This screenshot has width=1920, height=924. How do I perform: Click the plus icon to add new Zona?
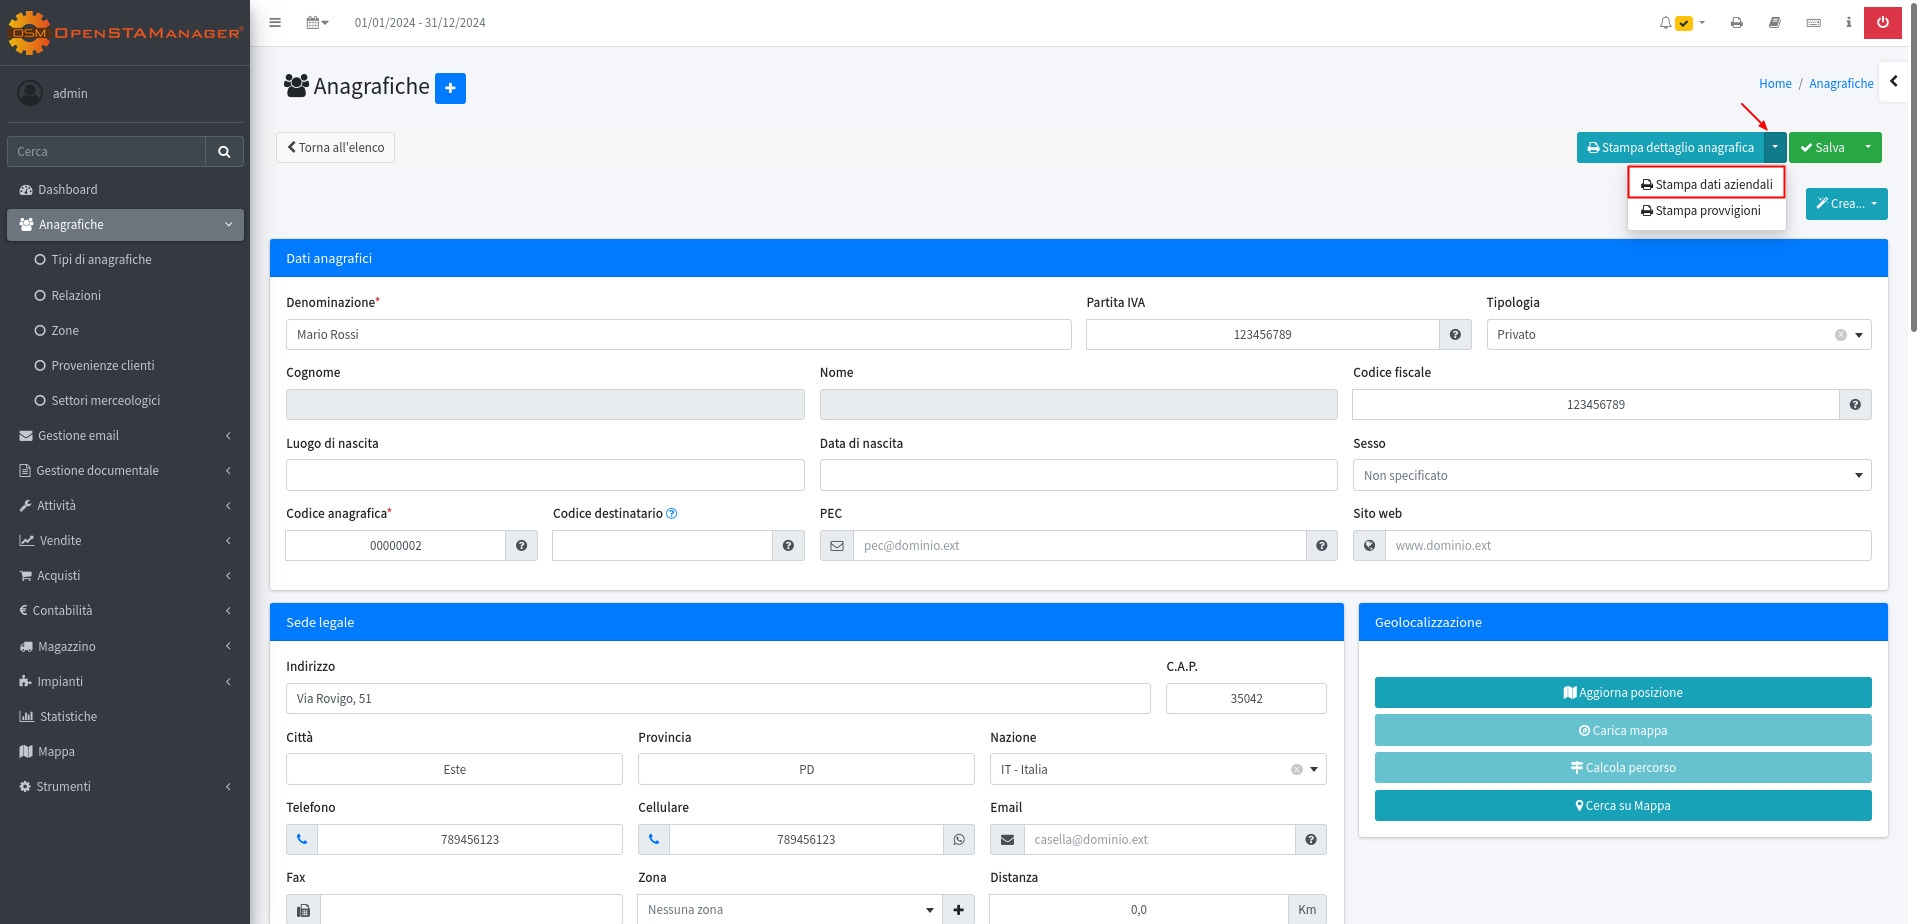pos(958,910)
